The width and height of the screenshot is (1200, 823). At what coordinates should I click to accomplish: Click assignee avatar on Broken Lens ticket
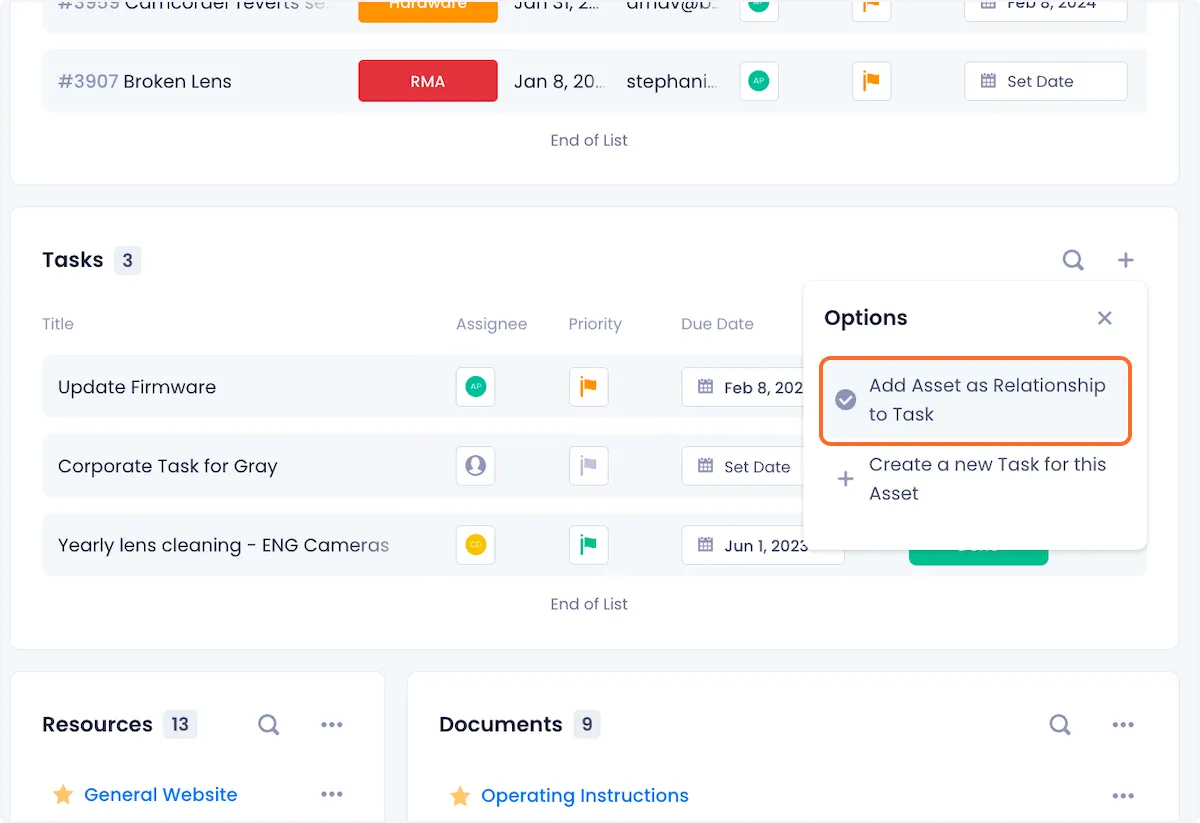coord(759,81)
